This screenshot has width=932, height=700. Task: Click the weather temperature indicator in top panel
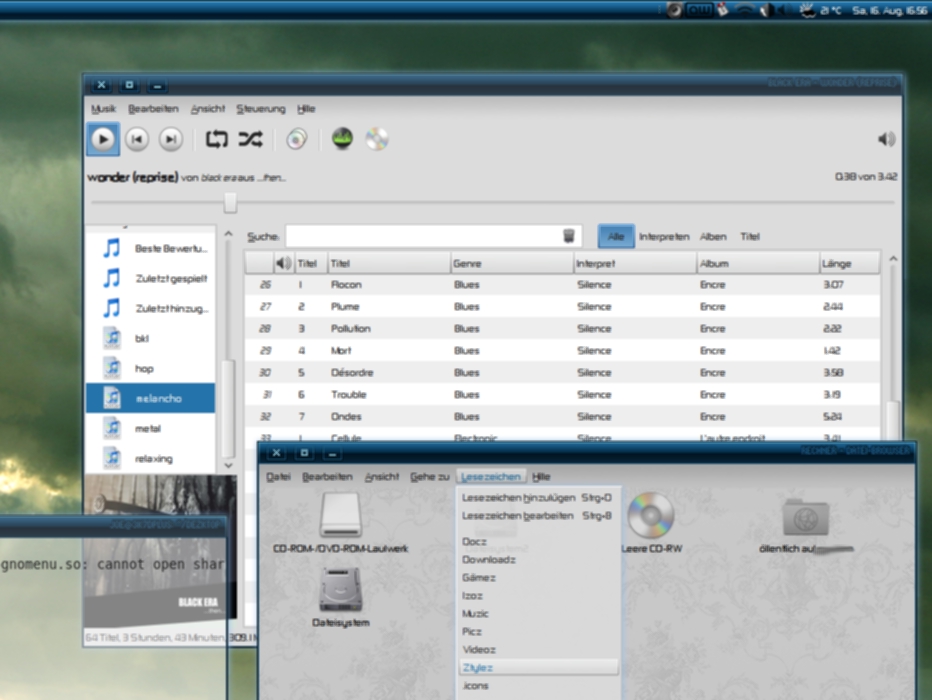[x=821, y=10]
